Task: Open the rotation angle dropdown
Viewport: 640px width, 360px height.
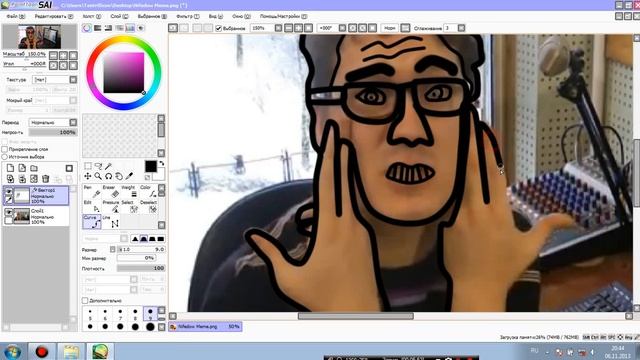Action: coord(342,28)
